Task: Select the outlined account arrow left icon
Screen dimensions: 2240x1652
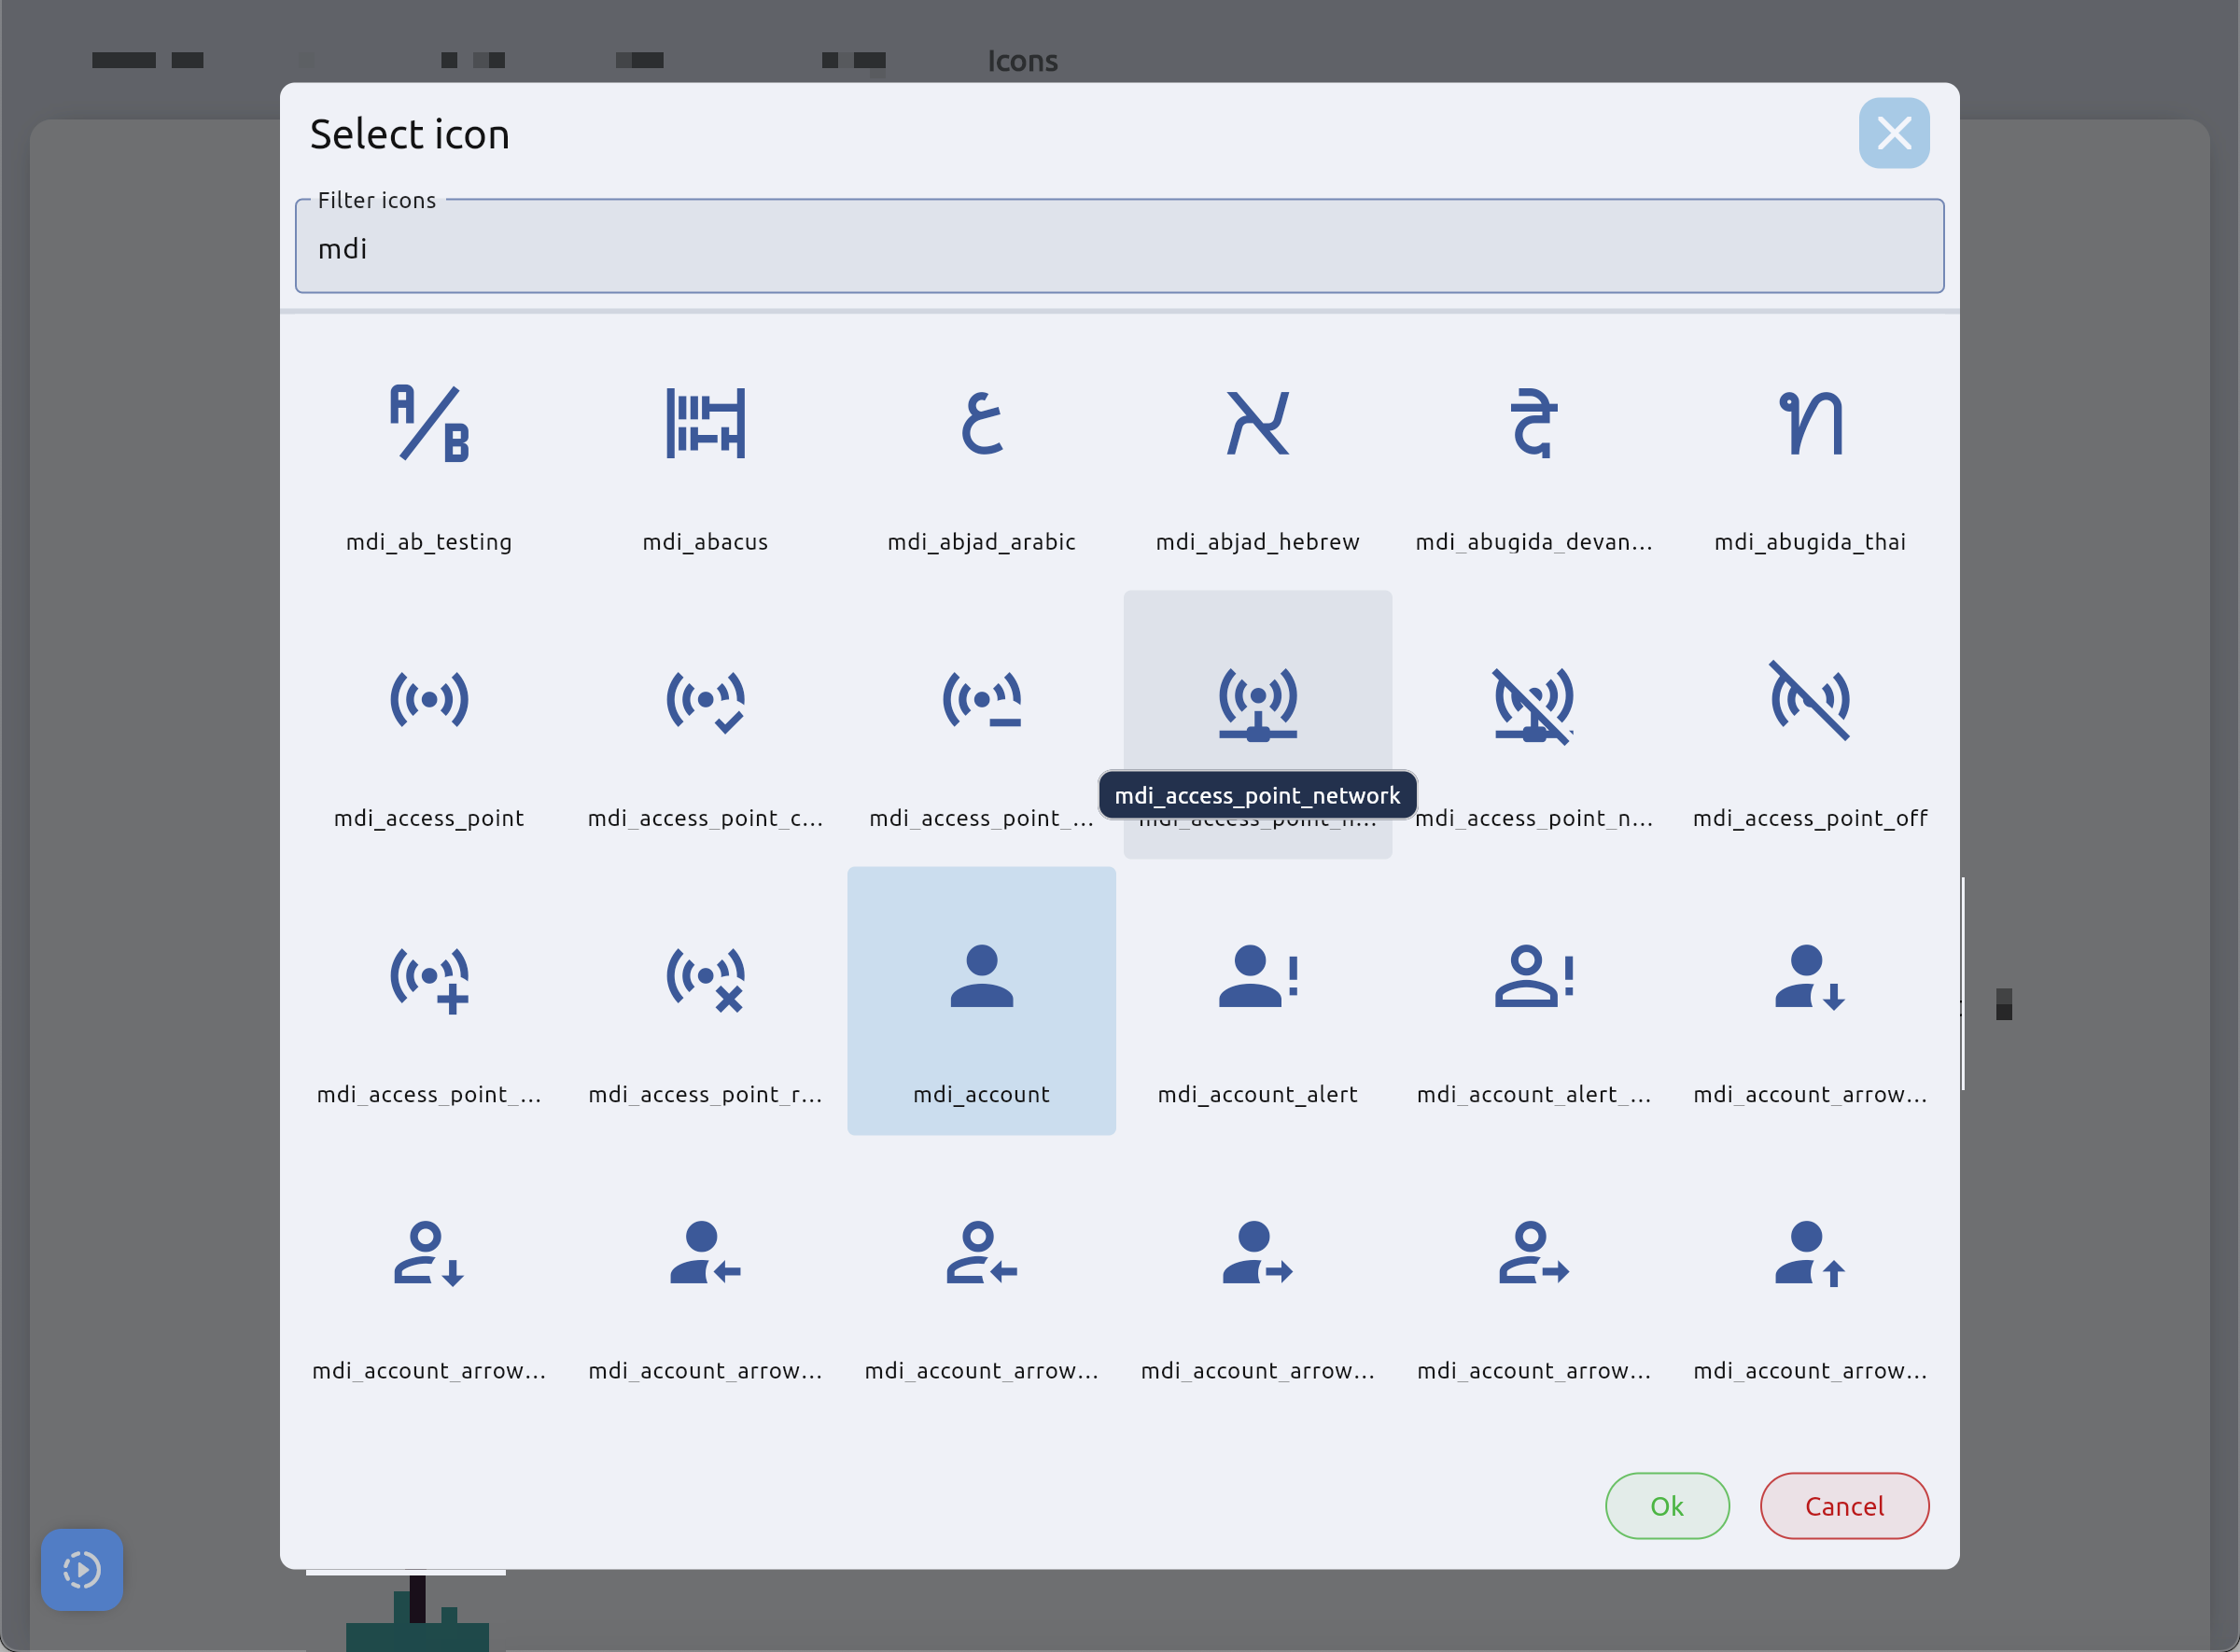Action: click(981, 1277)
